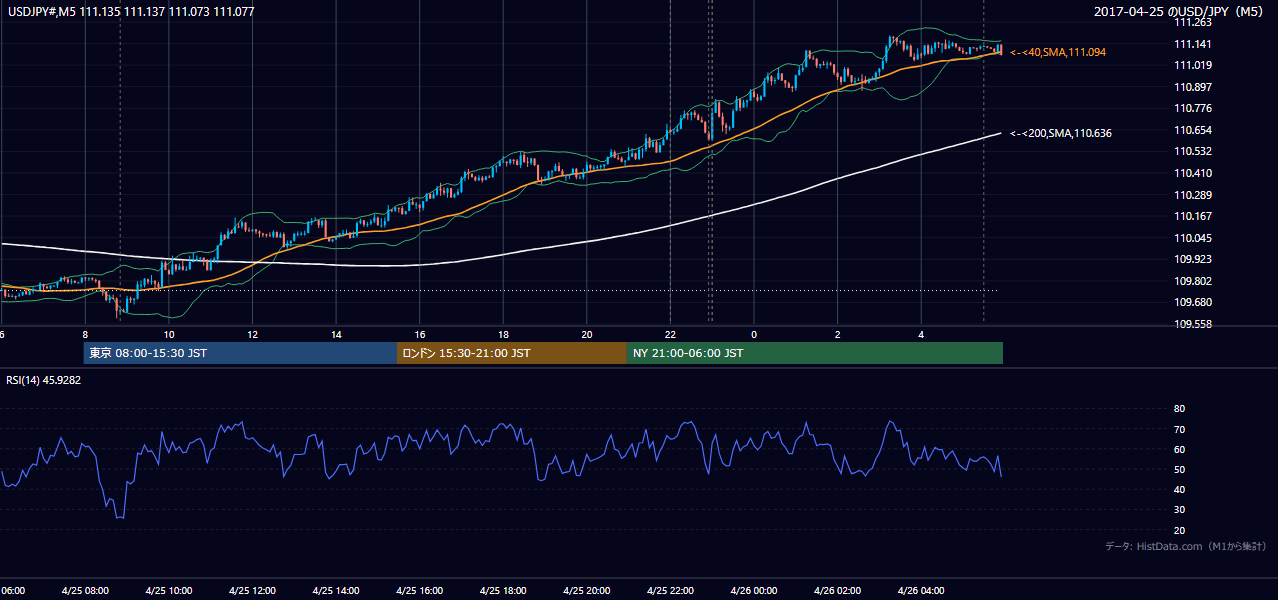Viewport: 1278px width, 600px height.
Task: Select the London 15:30-21:00 JST session bar
Action: pyautogui.click(x=512, y=353)
